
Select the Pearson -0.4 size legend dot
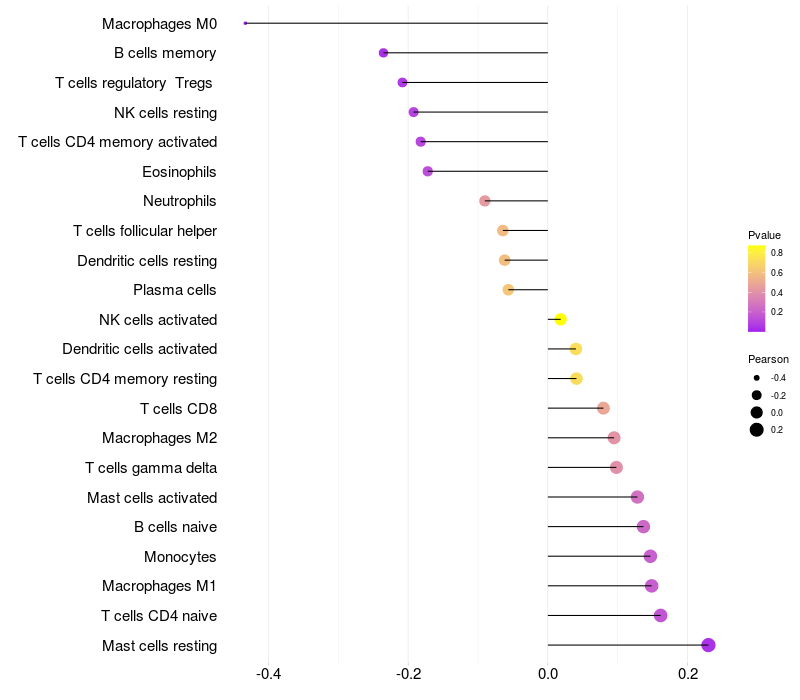(757, 378)
